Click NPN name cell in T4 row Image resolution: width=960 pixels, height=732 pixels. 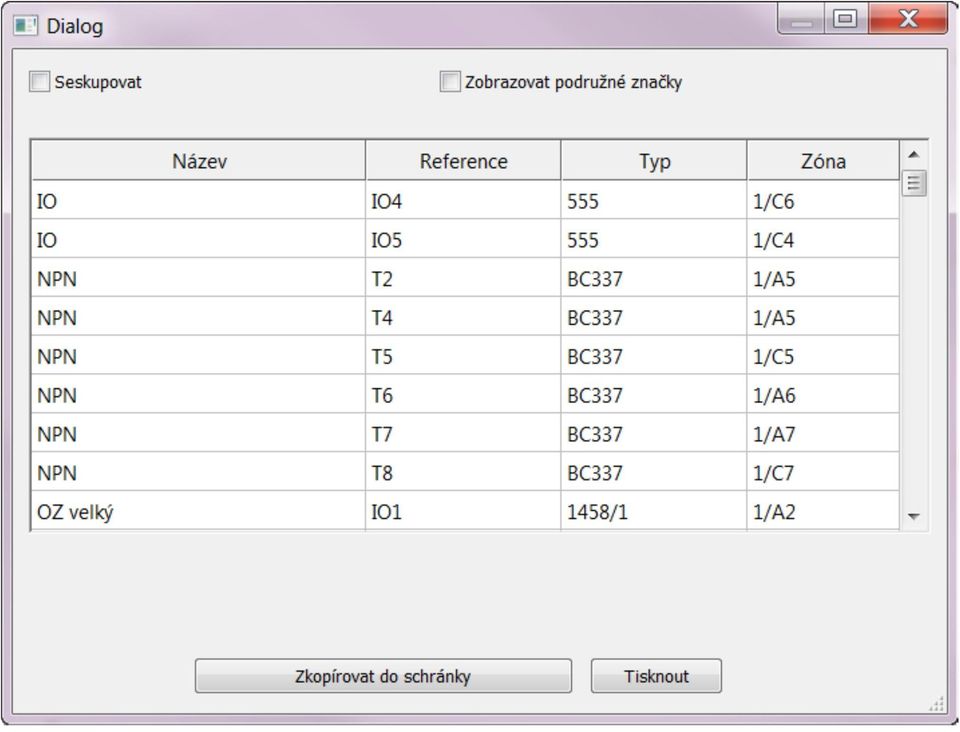[x=198, y=317]
